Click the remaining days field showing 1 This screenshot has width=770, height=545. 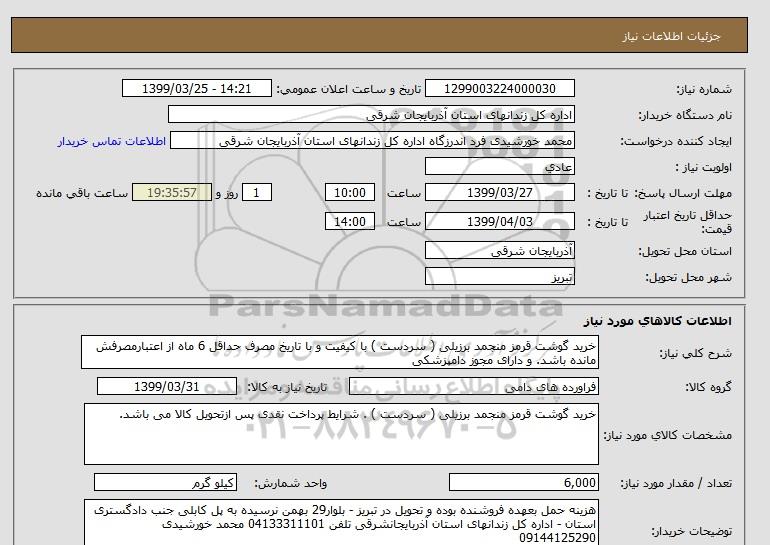257,192
